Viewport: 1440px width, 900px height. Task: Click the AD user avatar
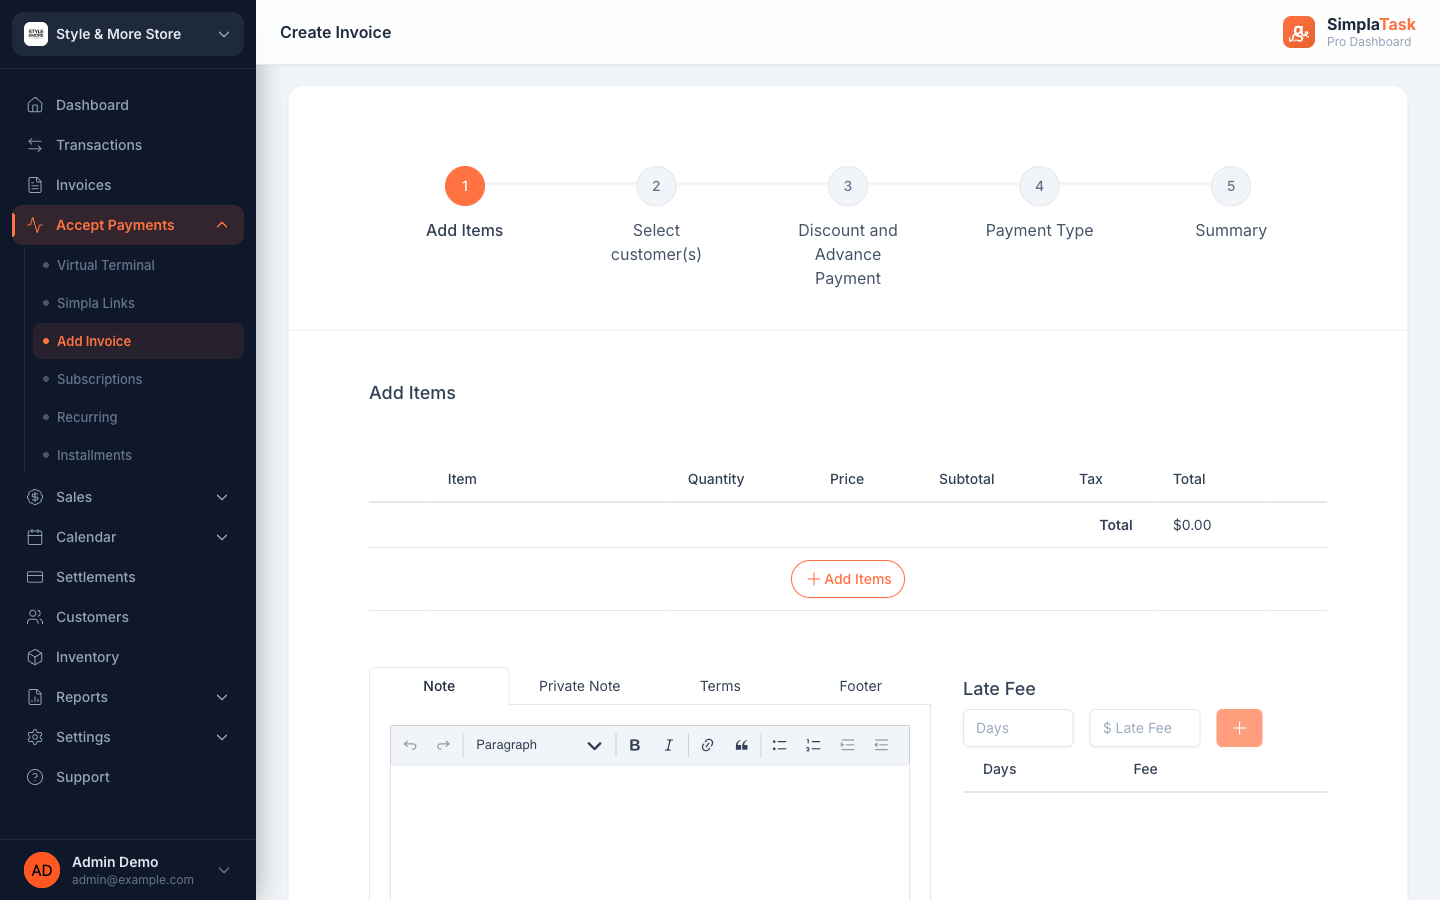42,870
